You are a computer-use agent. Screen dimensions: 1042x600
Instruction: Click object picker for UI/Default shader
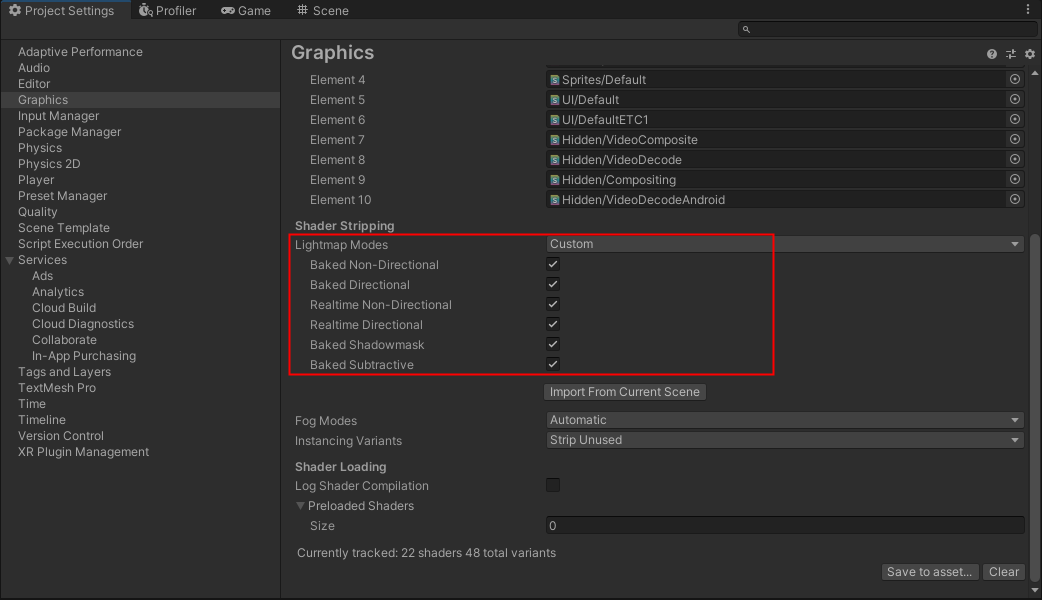[x=1015, y=100]
